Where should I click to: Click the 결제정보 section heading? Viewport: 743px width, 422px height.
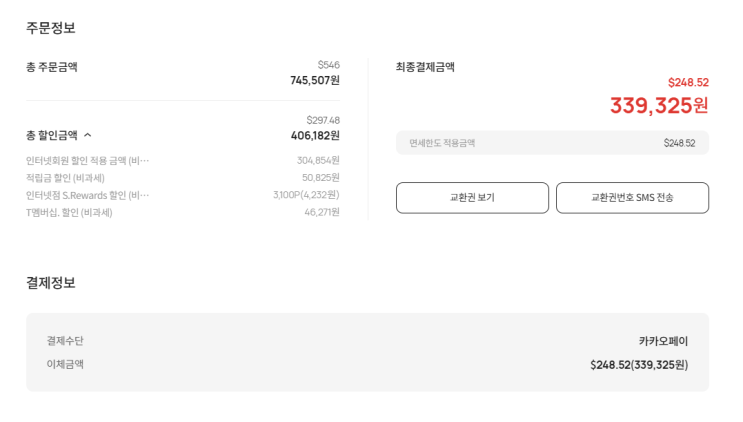tap(51, 283)
